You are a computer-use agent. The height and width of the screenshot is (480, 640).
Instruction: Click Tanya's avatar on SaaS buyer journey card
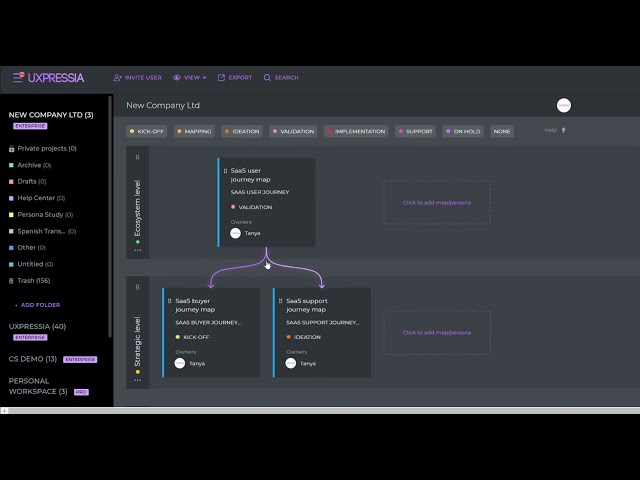coord(180,363)
